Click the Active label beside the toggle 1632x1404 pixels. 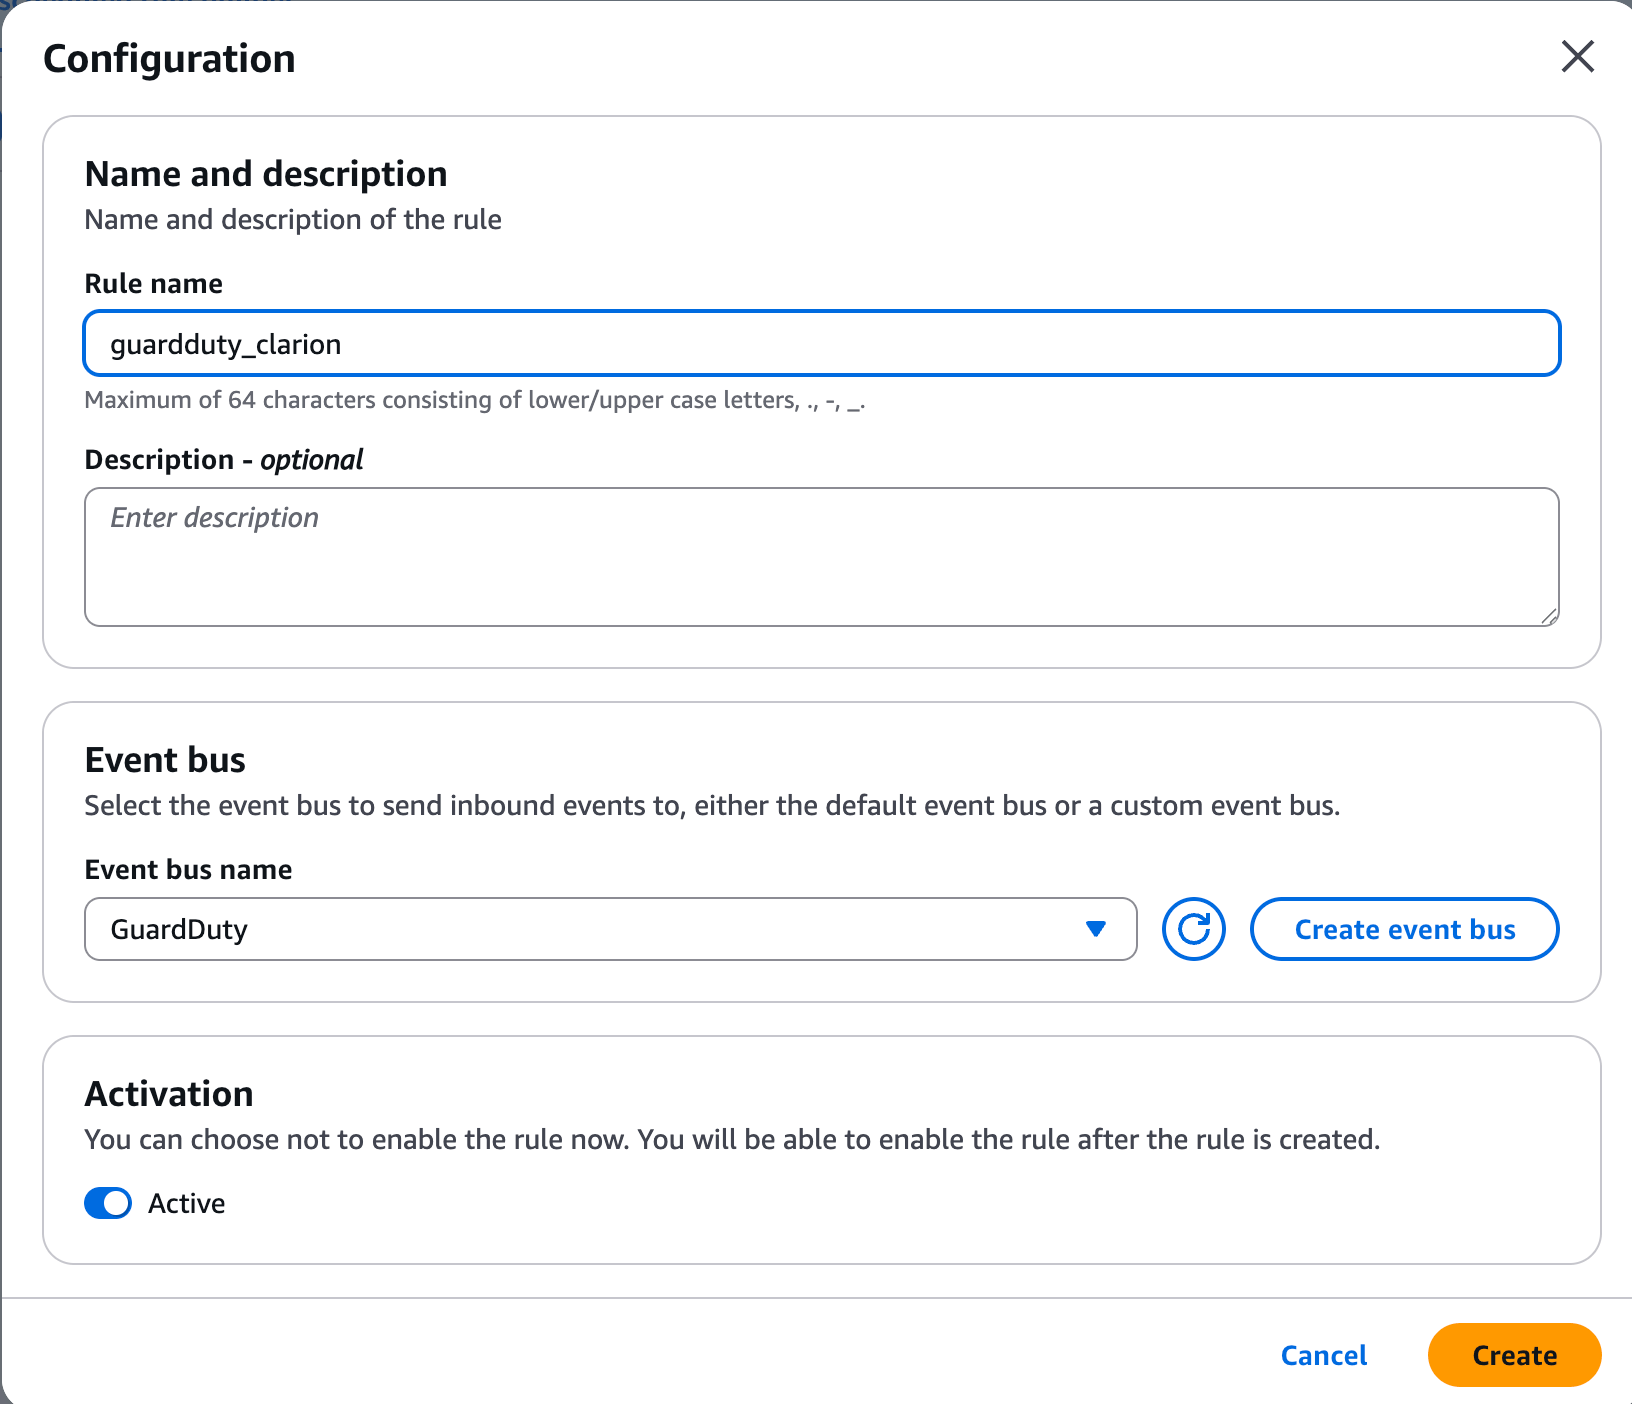point(187,1203)
